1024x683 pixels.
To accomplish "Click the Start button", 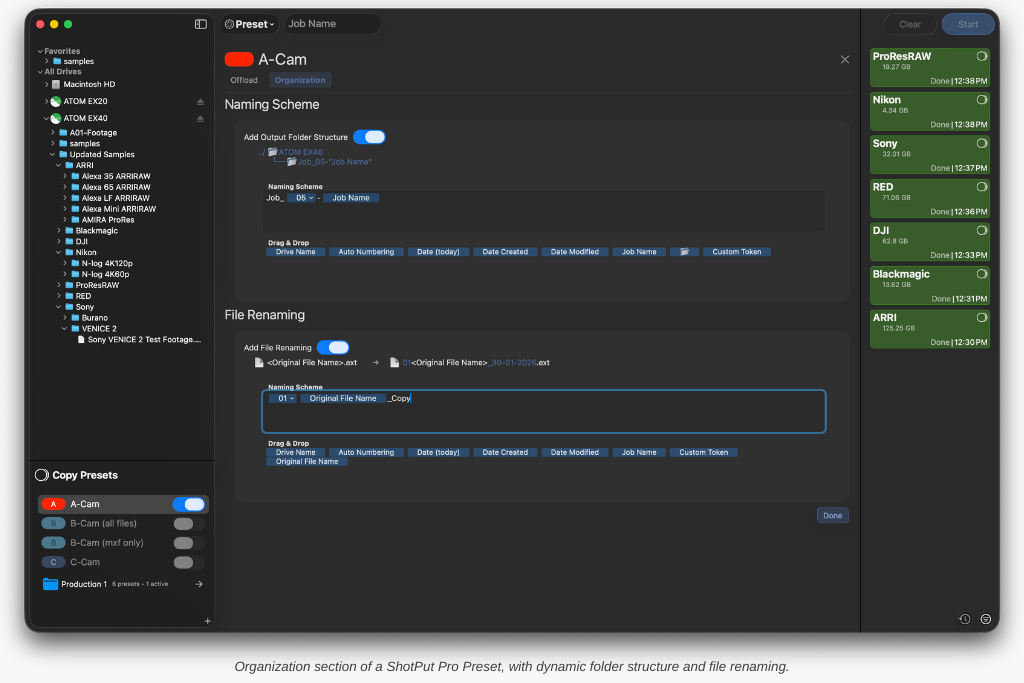I will tap(968, 24).
